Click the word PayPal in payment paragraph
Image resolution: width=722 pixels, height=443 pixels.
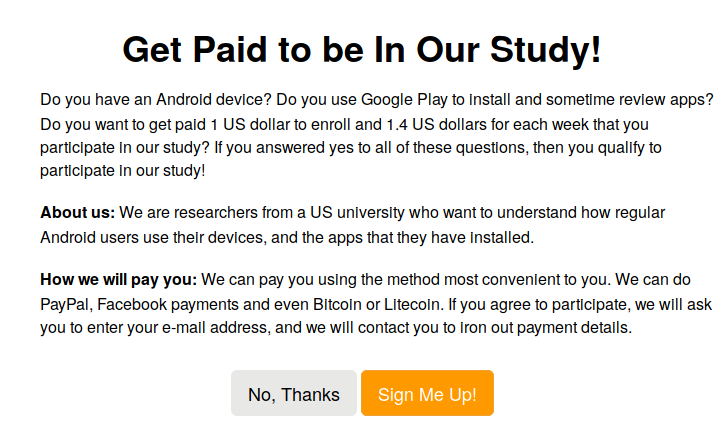coord(66,304)
